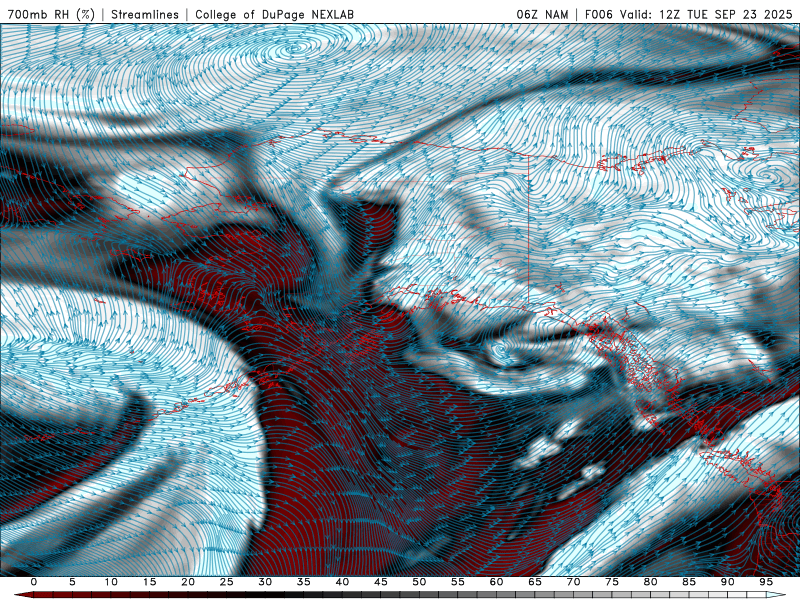Click the colorbar label "0"
800x600 pixels.
(x=34, y=582)
